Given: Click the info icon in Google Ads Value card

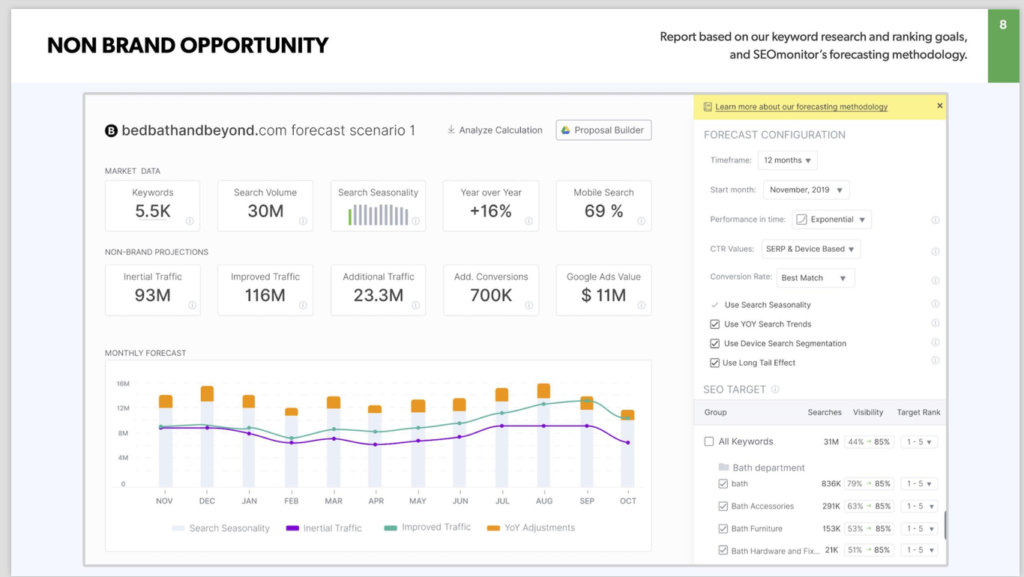Looking at the screenshot, I should (640, 306).
